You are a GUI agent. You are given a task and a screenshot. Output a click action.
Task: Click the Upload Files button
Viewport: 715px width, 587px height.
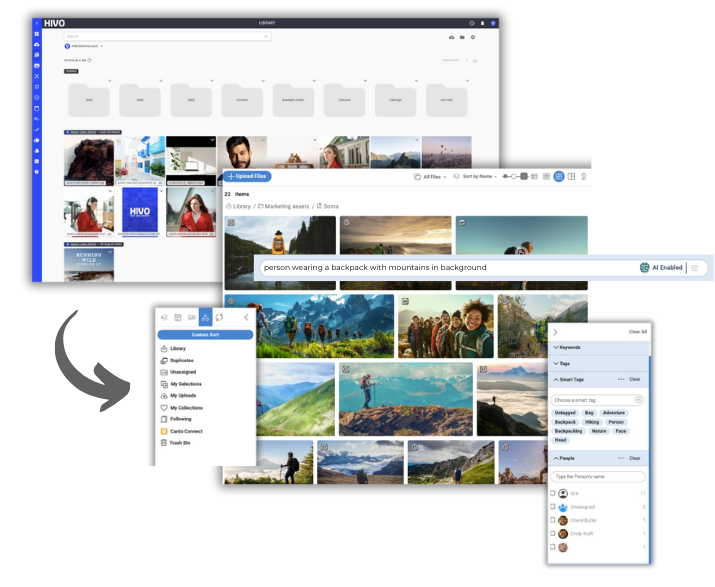pyautogui.click(x=246, y=176)
